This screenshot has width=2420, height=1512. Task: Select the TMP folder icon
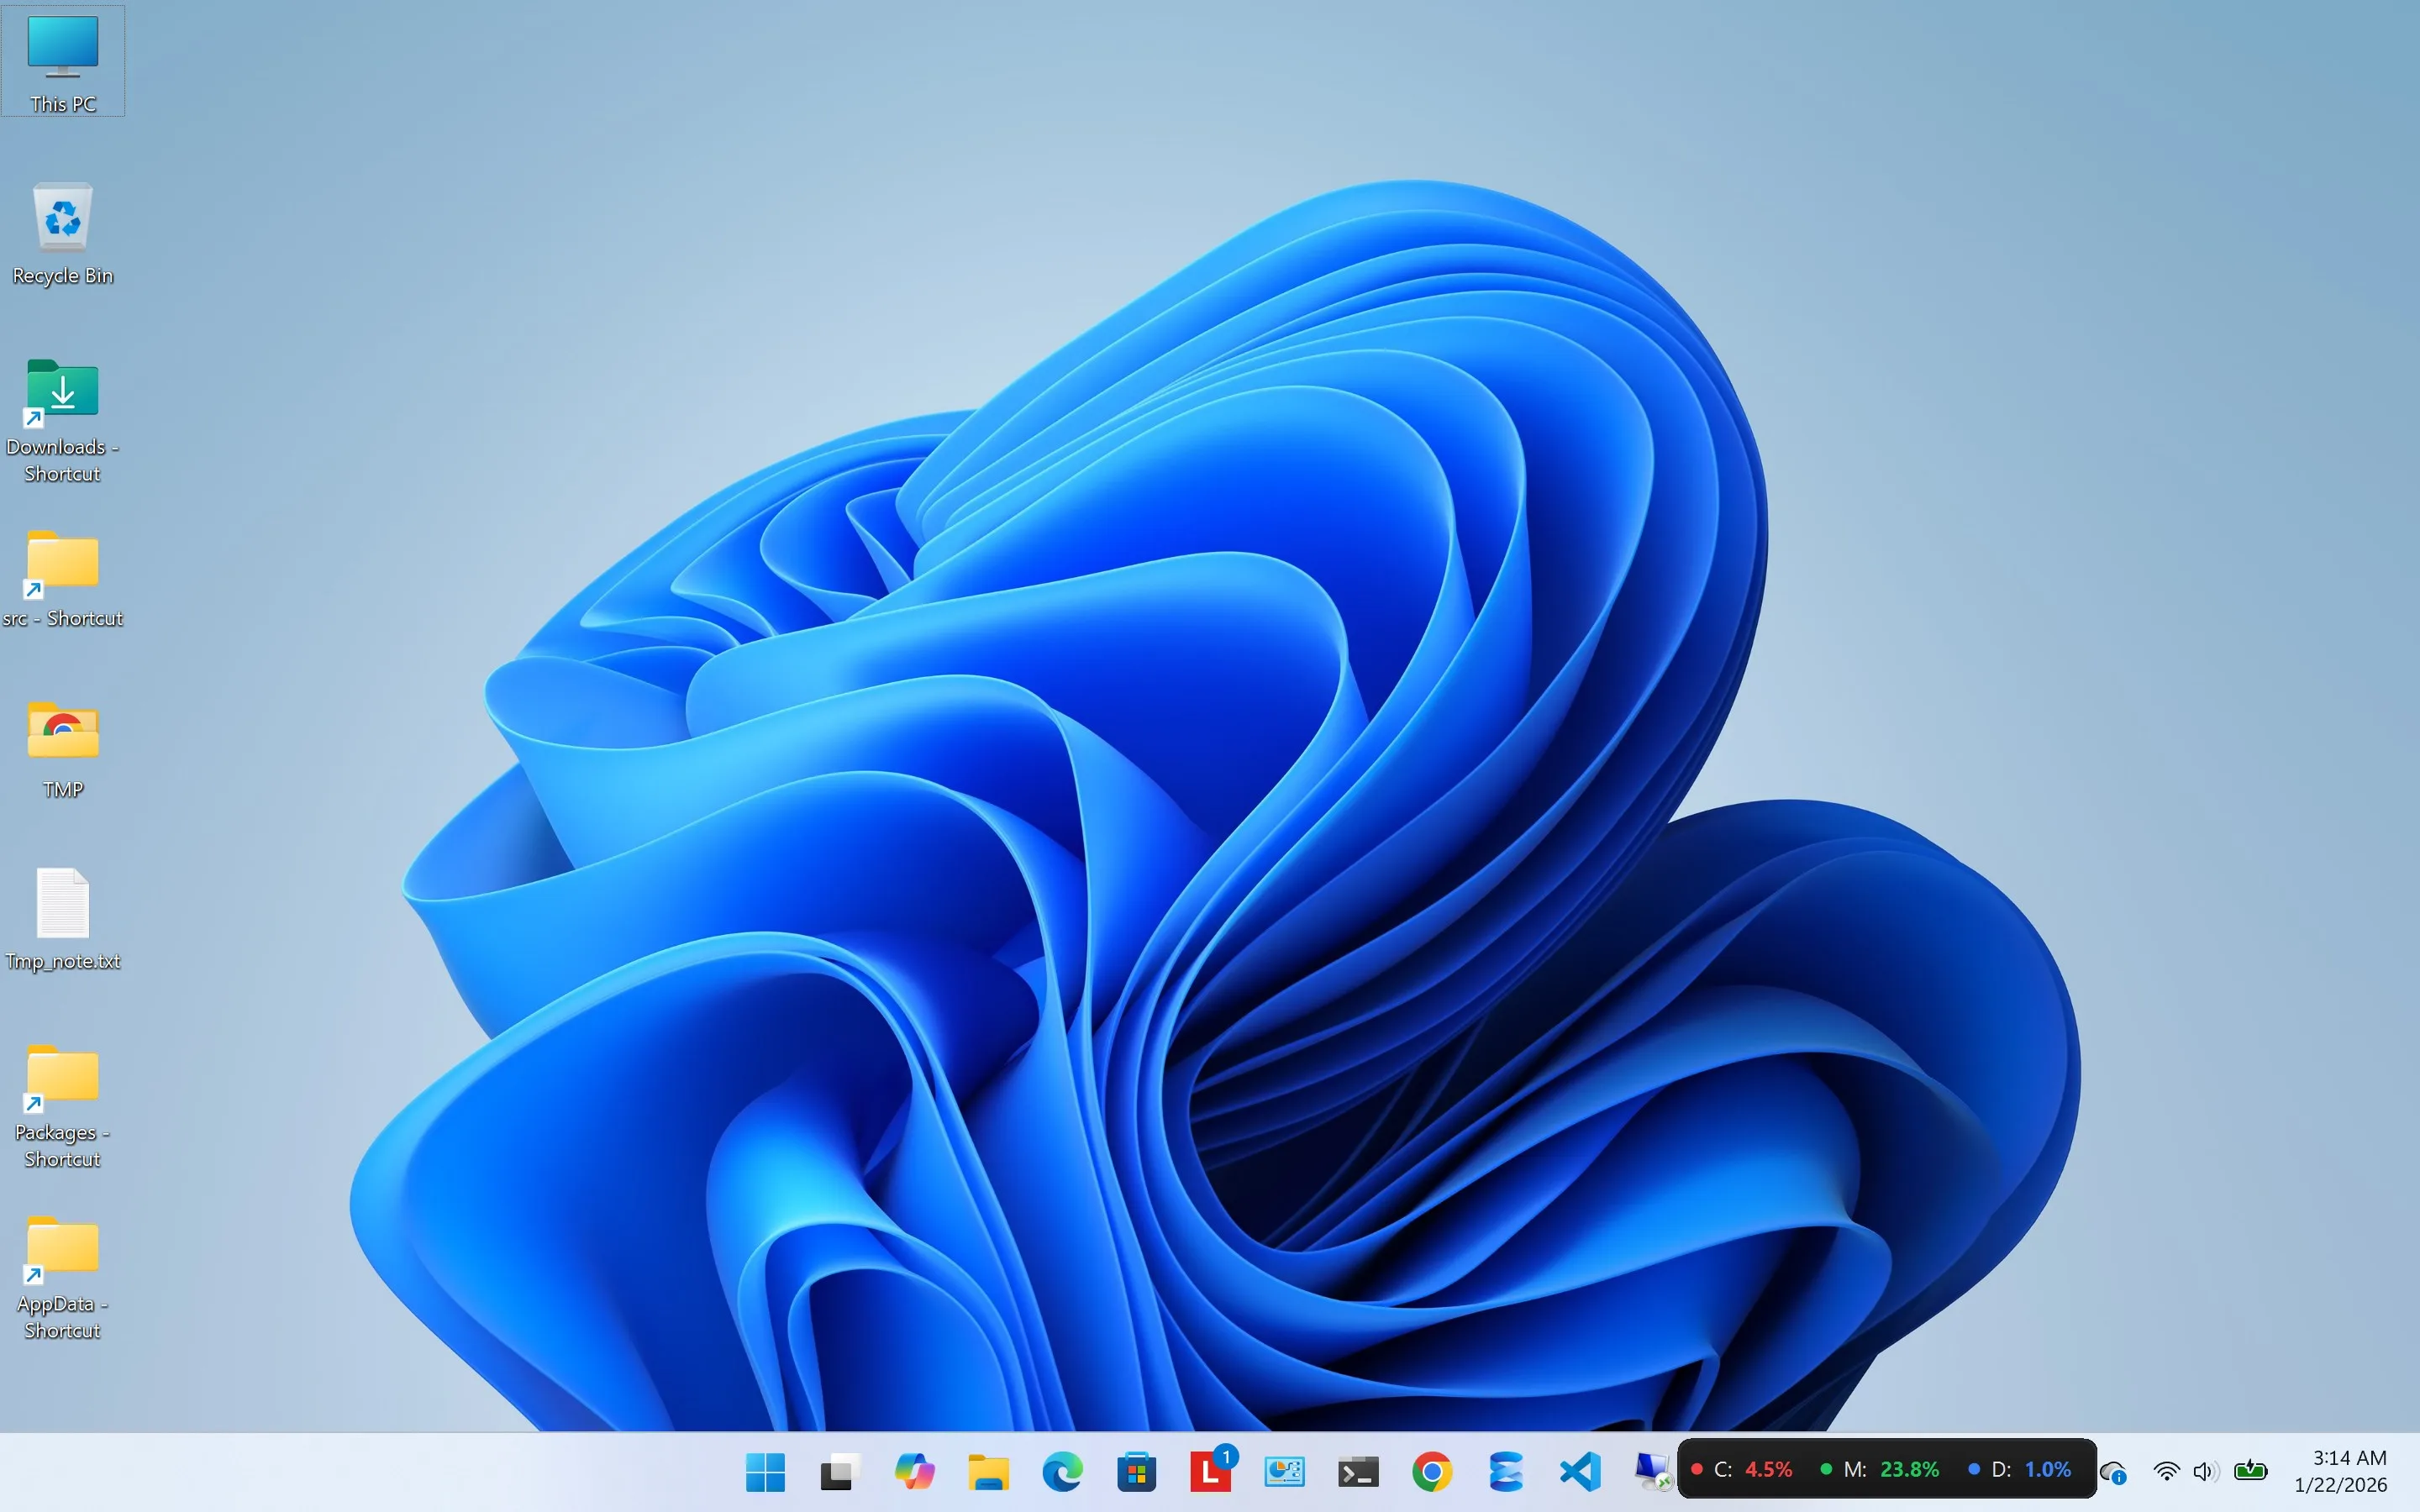(63, 750)
